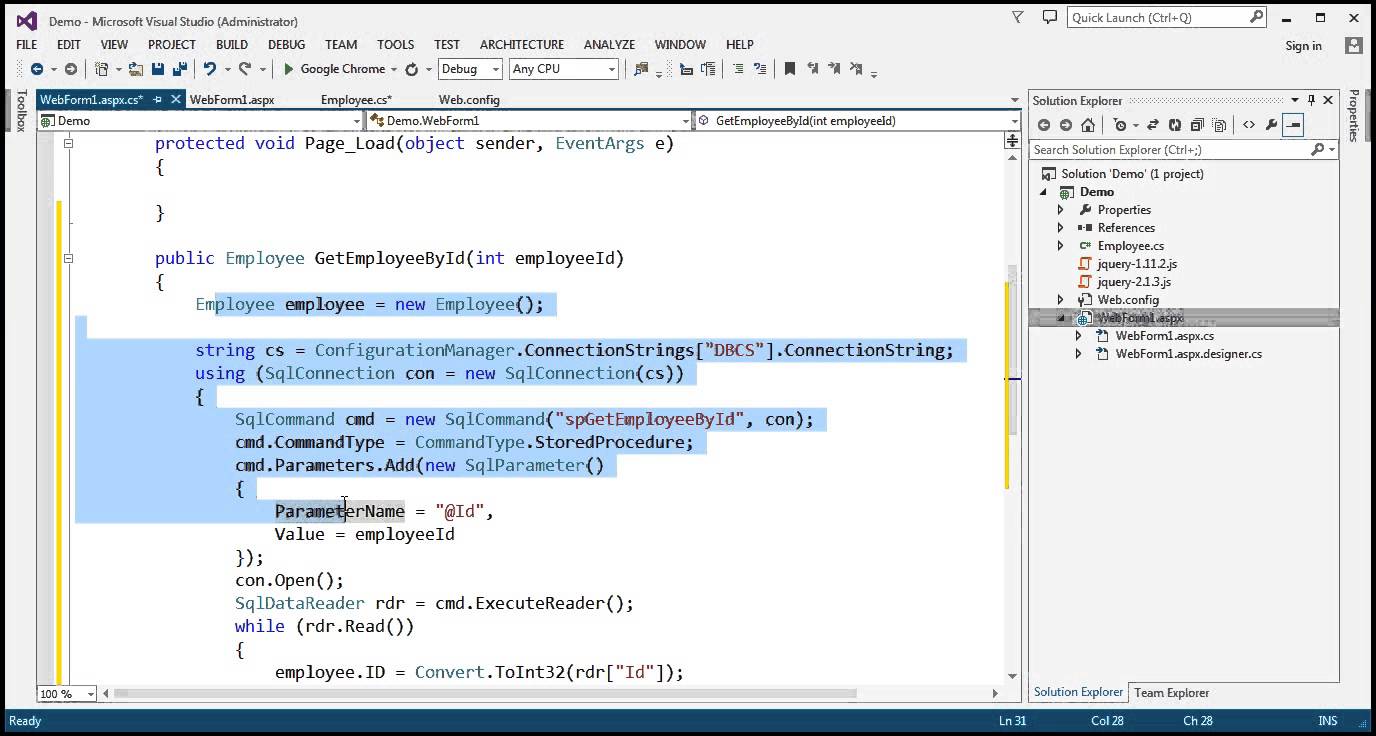
Task: Click the feedback icon beside Quick Launch
Action: click(x=1049, y=18)
